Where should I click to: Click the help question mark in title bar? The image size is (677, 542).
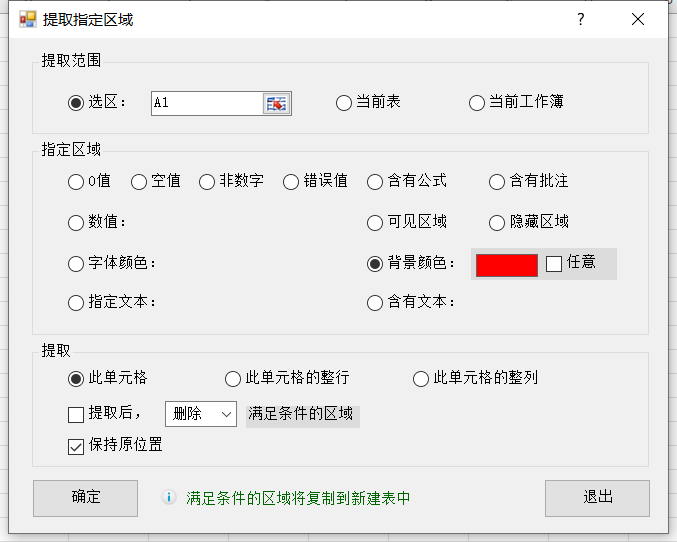click(580, 19)
